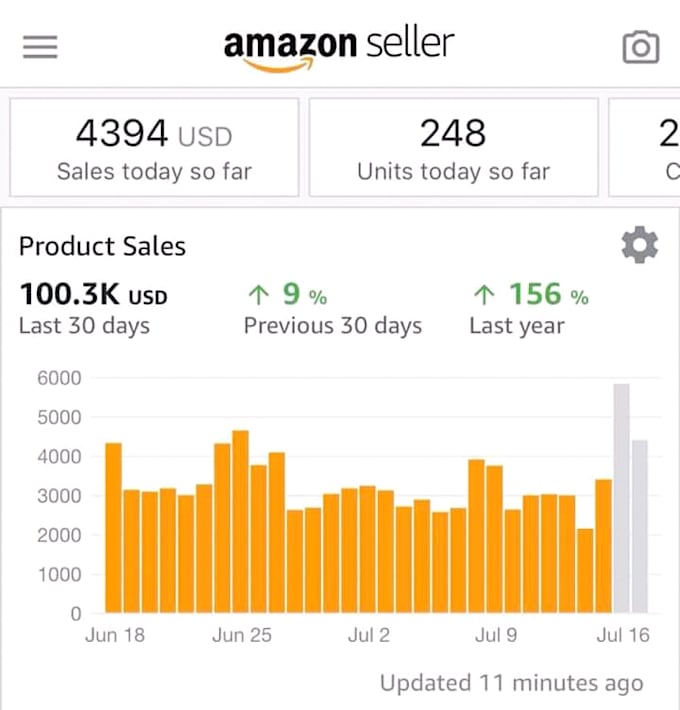Image resolution: width=680 pixels, height=710 pixels.
Task: Tap the Updated 11 minutes ago text
Action: tap(511, 684)
